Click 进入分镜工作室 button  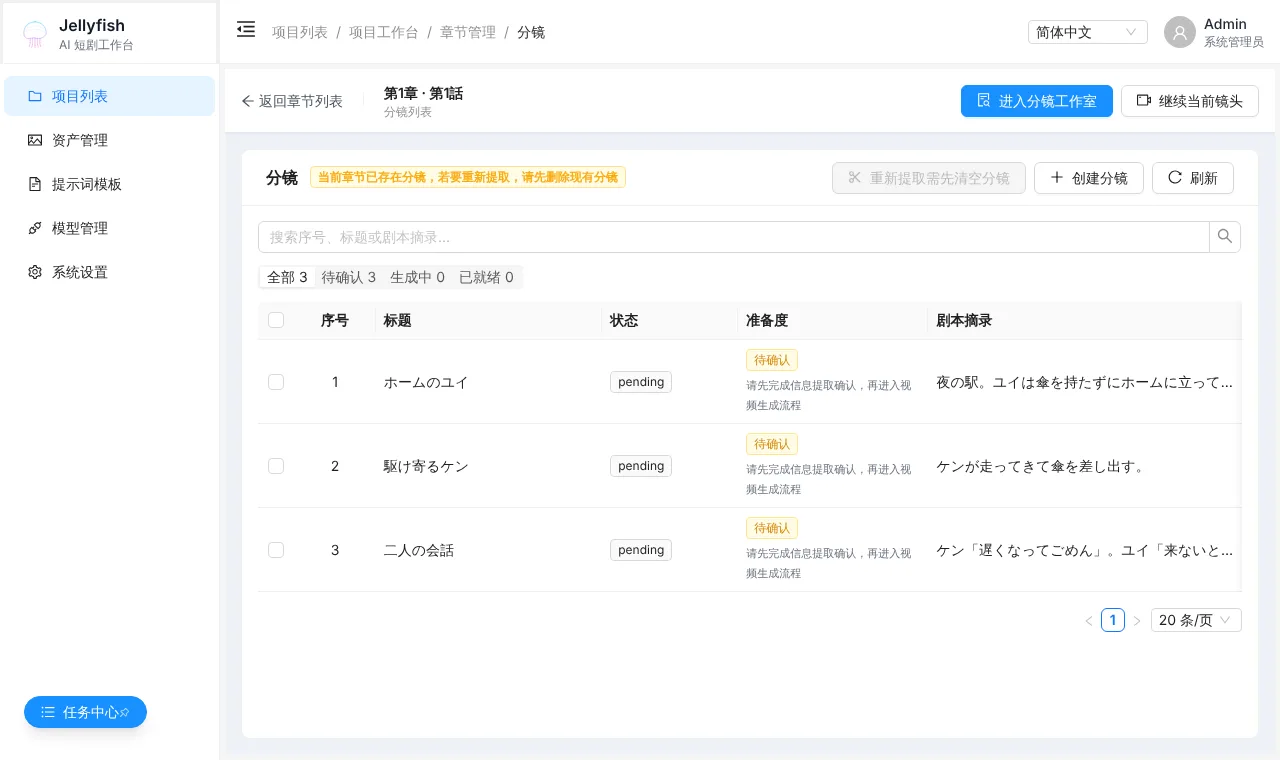pyautogui.click(x=1037, y=101)
